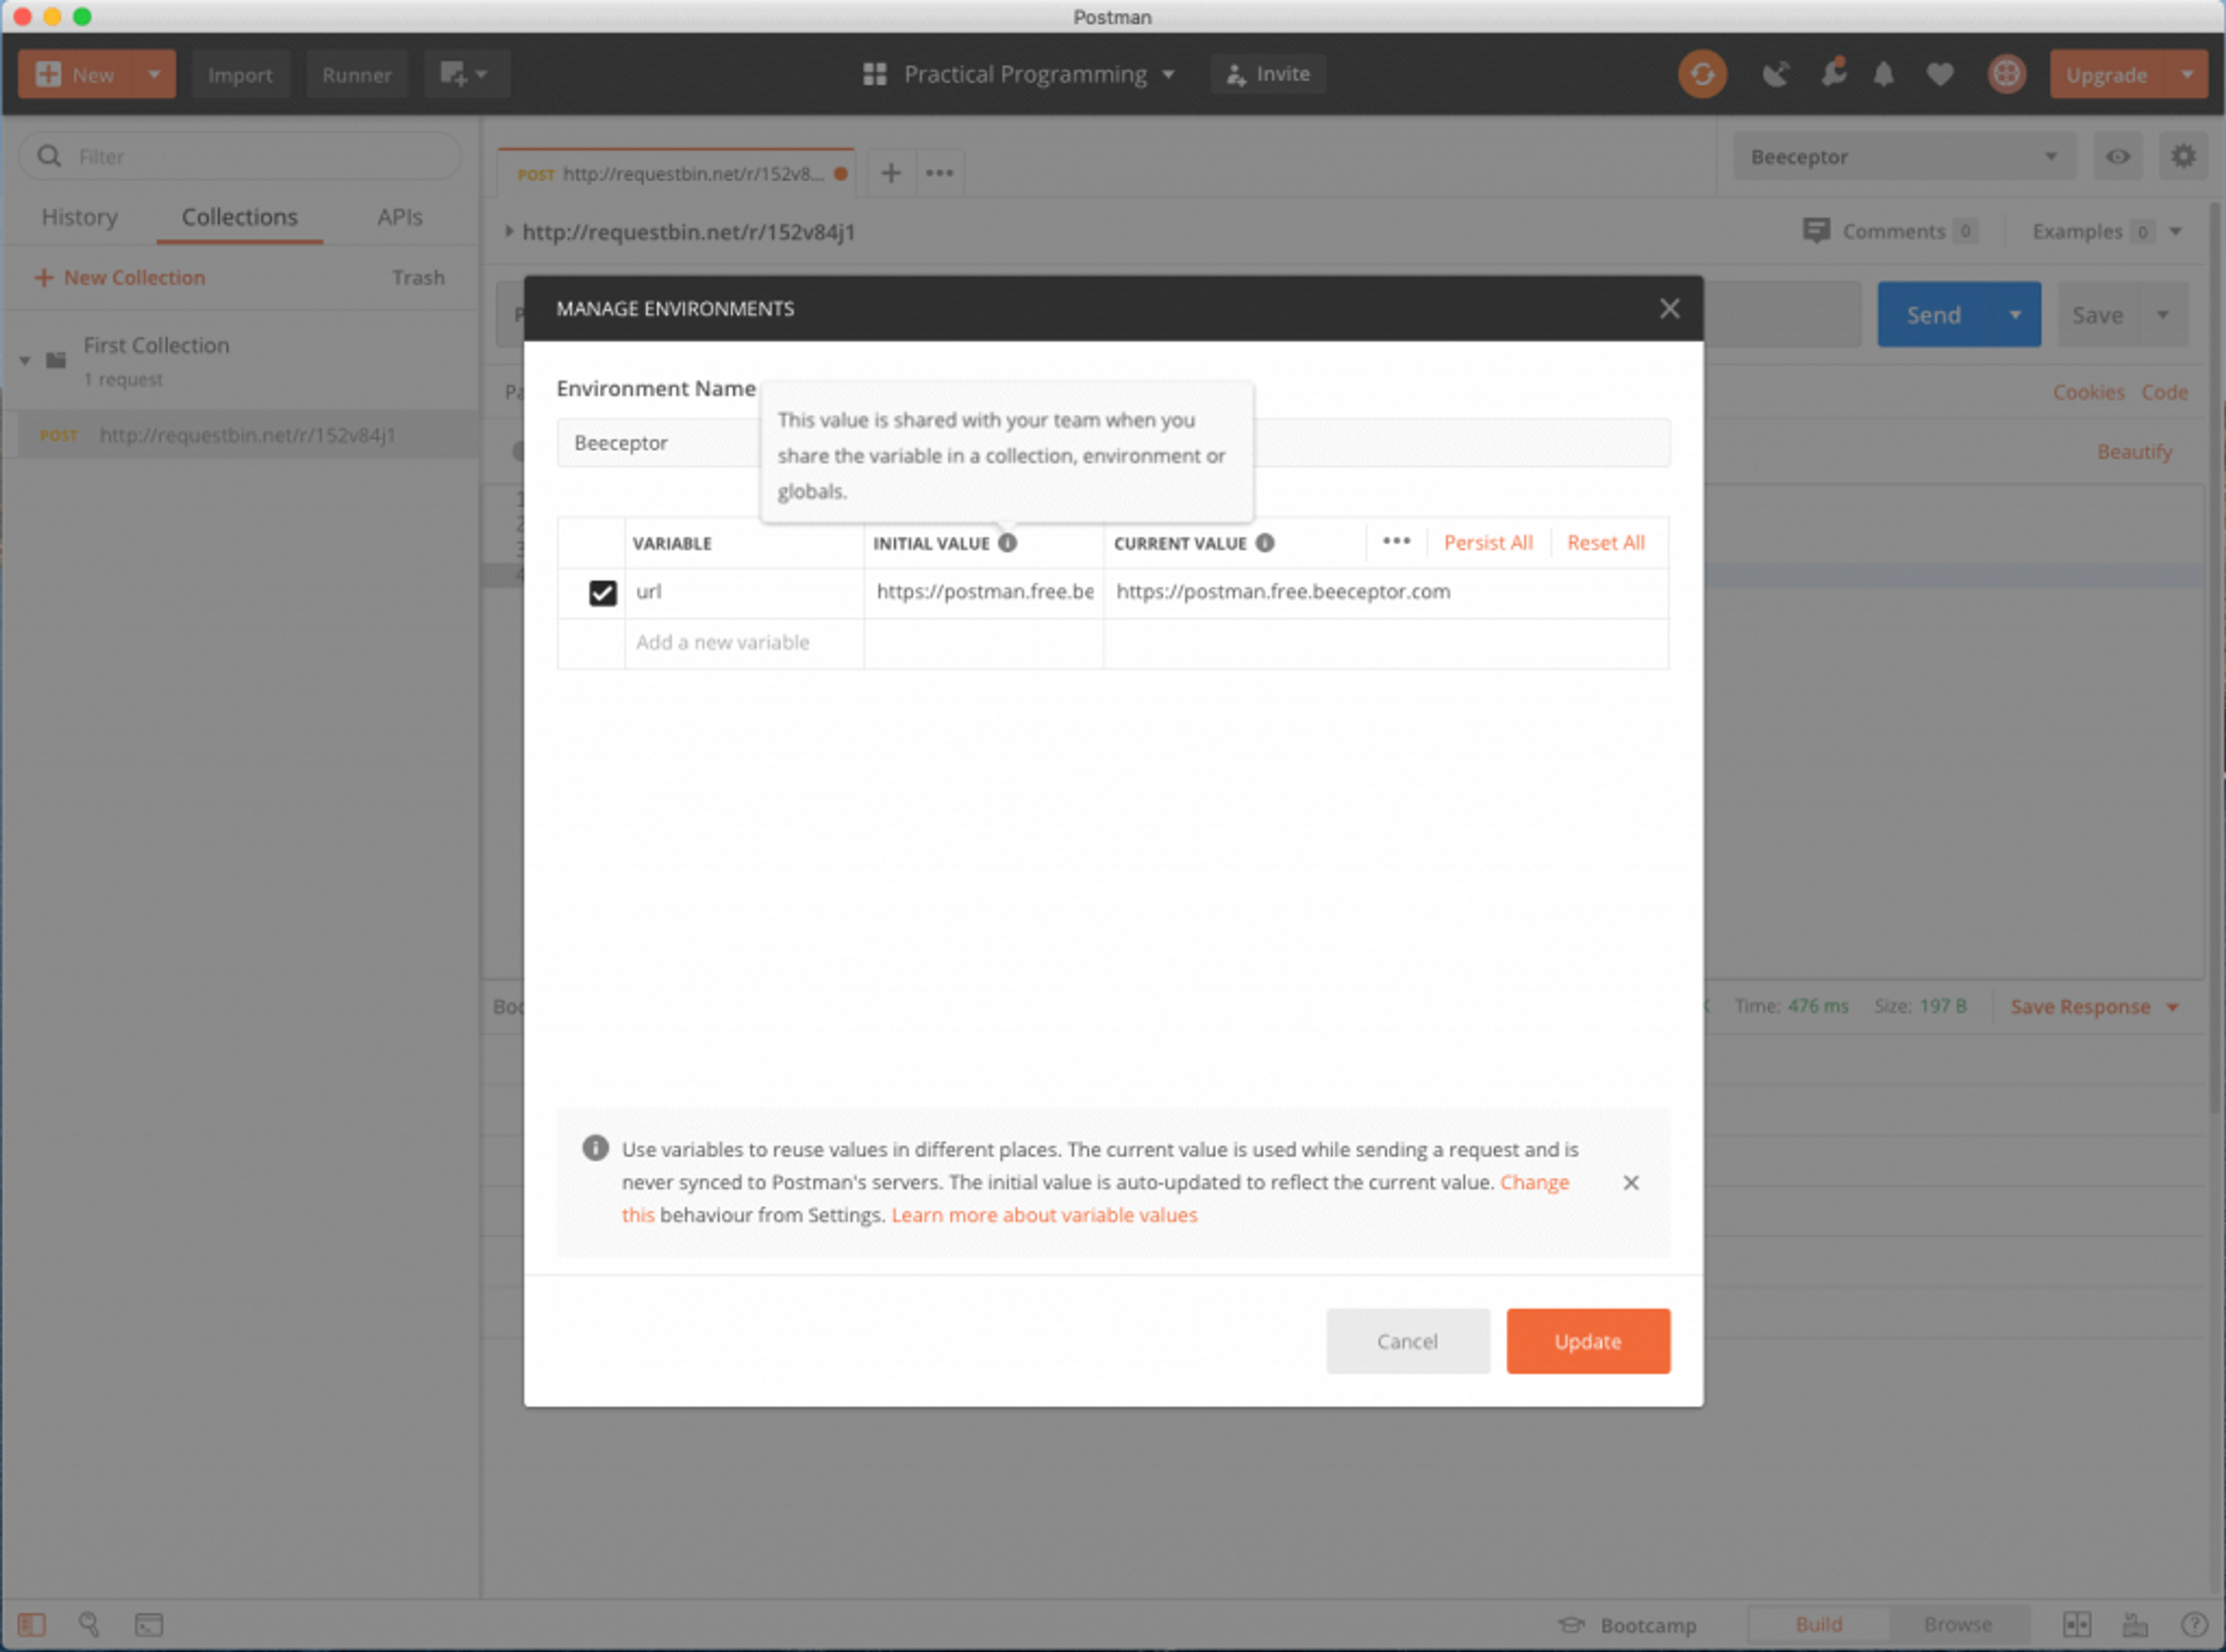
Task: Open the satellite capture requests icon
Action: 1775,74
